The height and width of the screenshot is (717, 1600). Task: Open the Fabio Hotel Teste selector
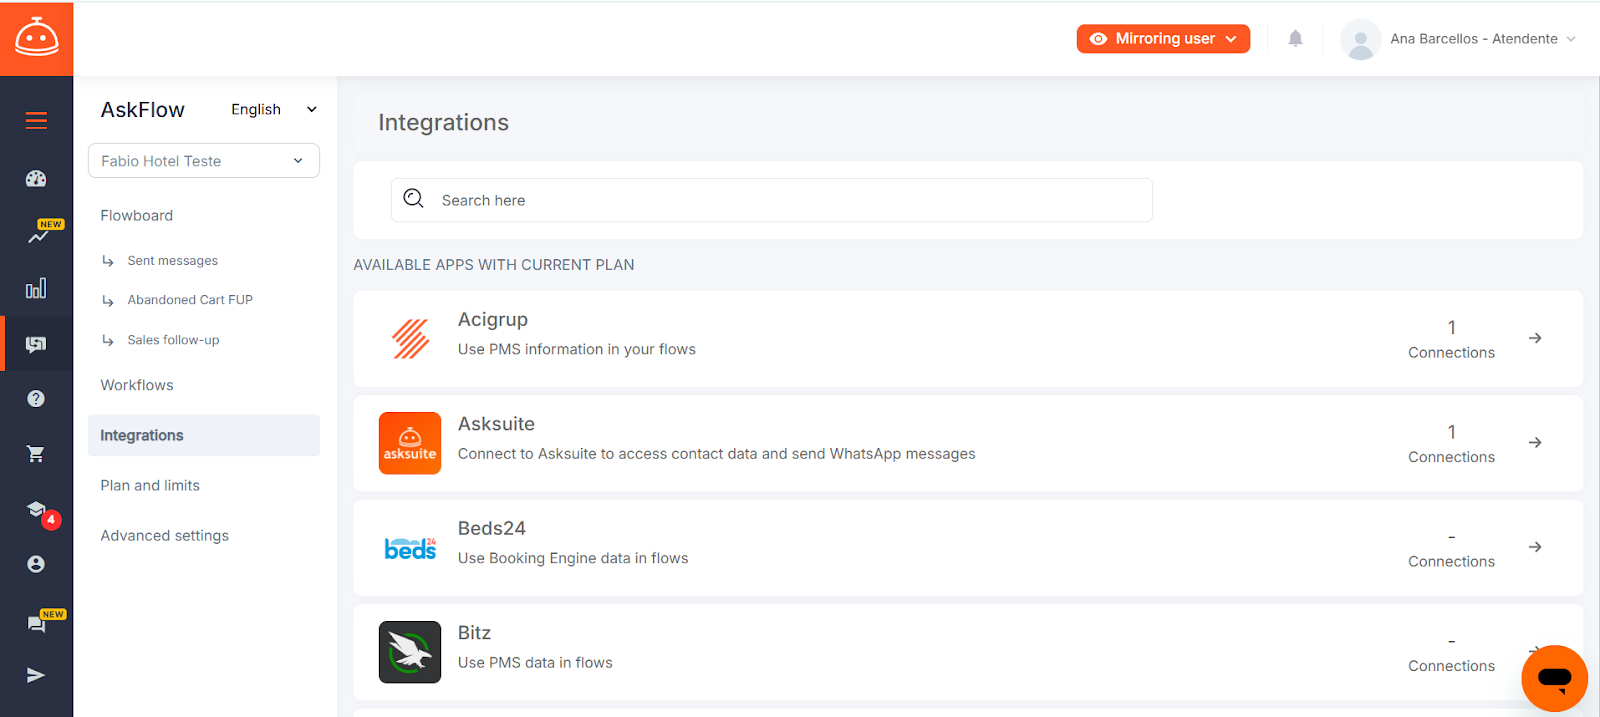tap(204, 161)
